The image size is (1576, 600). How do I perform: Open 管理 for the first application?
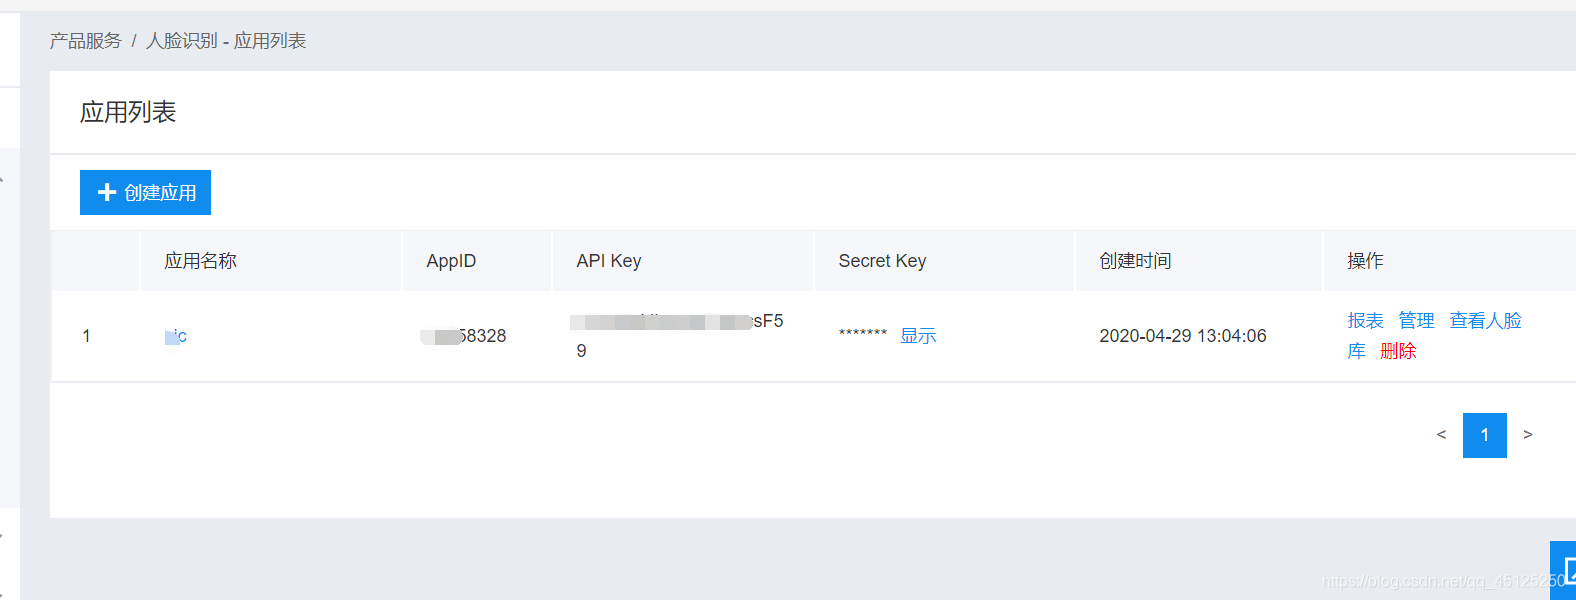pos(1416,321)
